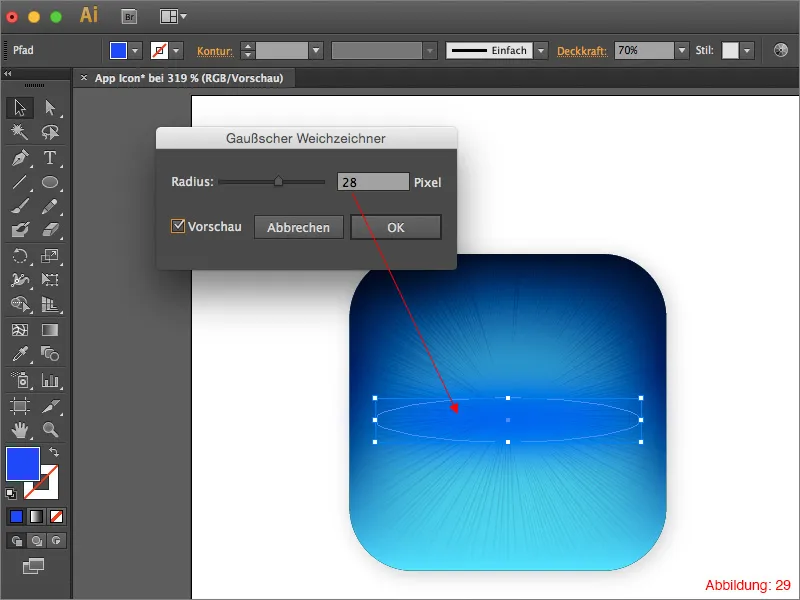This screenshot has height=600, width=800.
Task: Select the Selection tool (black arrow)
Action: point(20,108)
